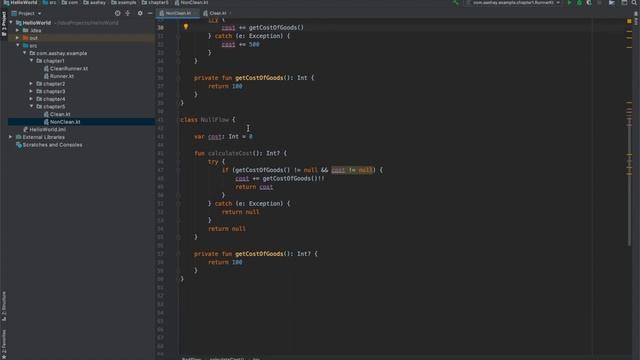Click the calculateCost() crumb in bottom breadcrumbs
The image size is (640, 360).
[227, 358]
